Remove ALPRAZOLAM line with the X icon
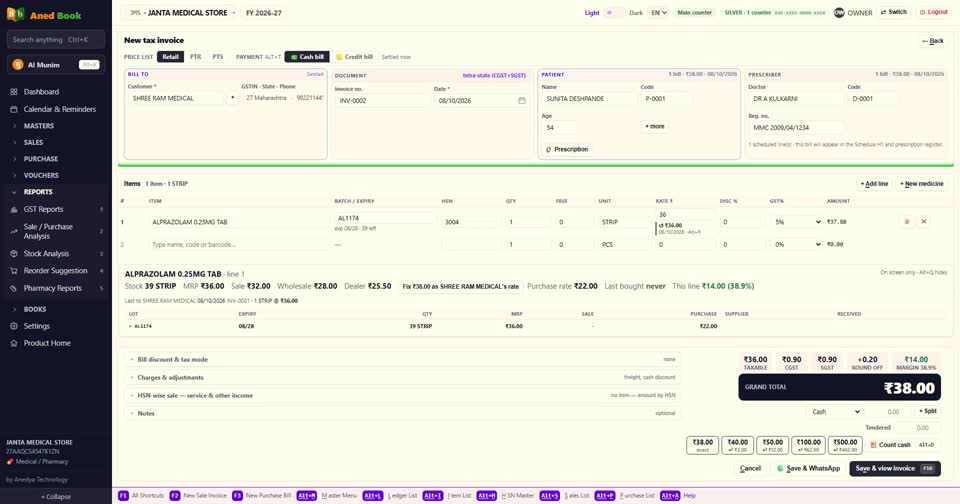Screen dimensions: 960x504 (924, 222)
